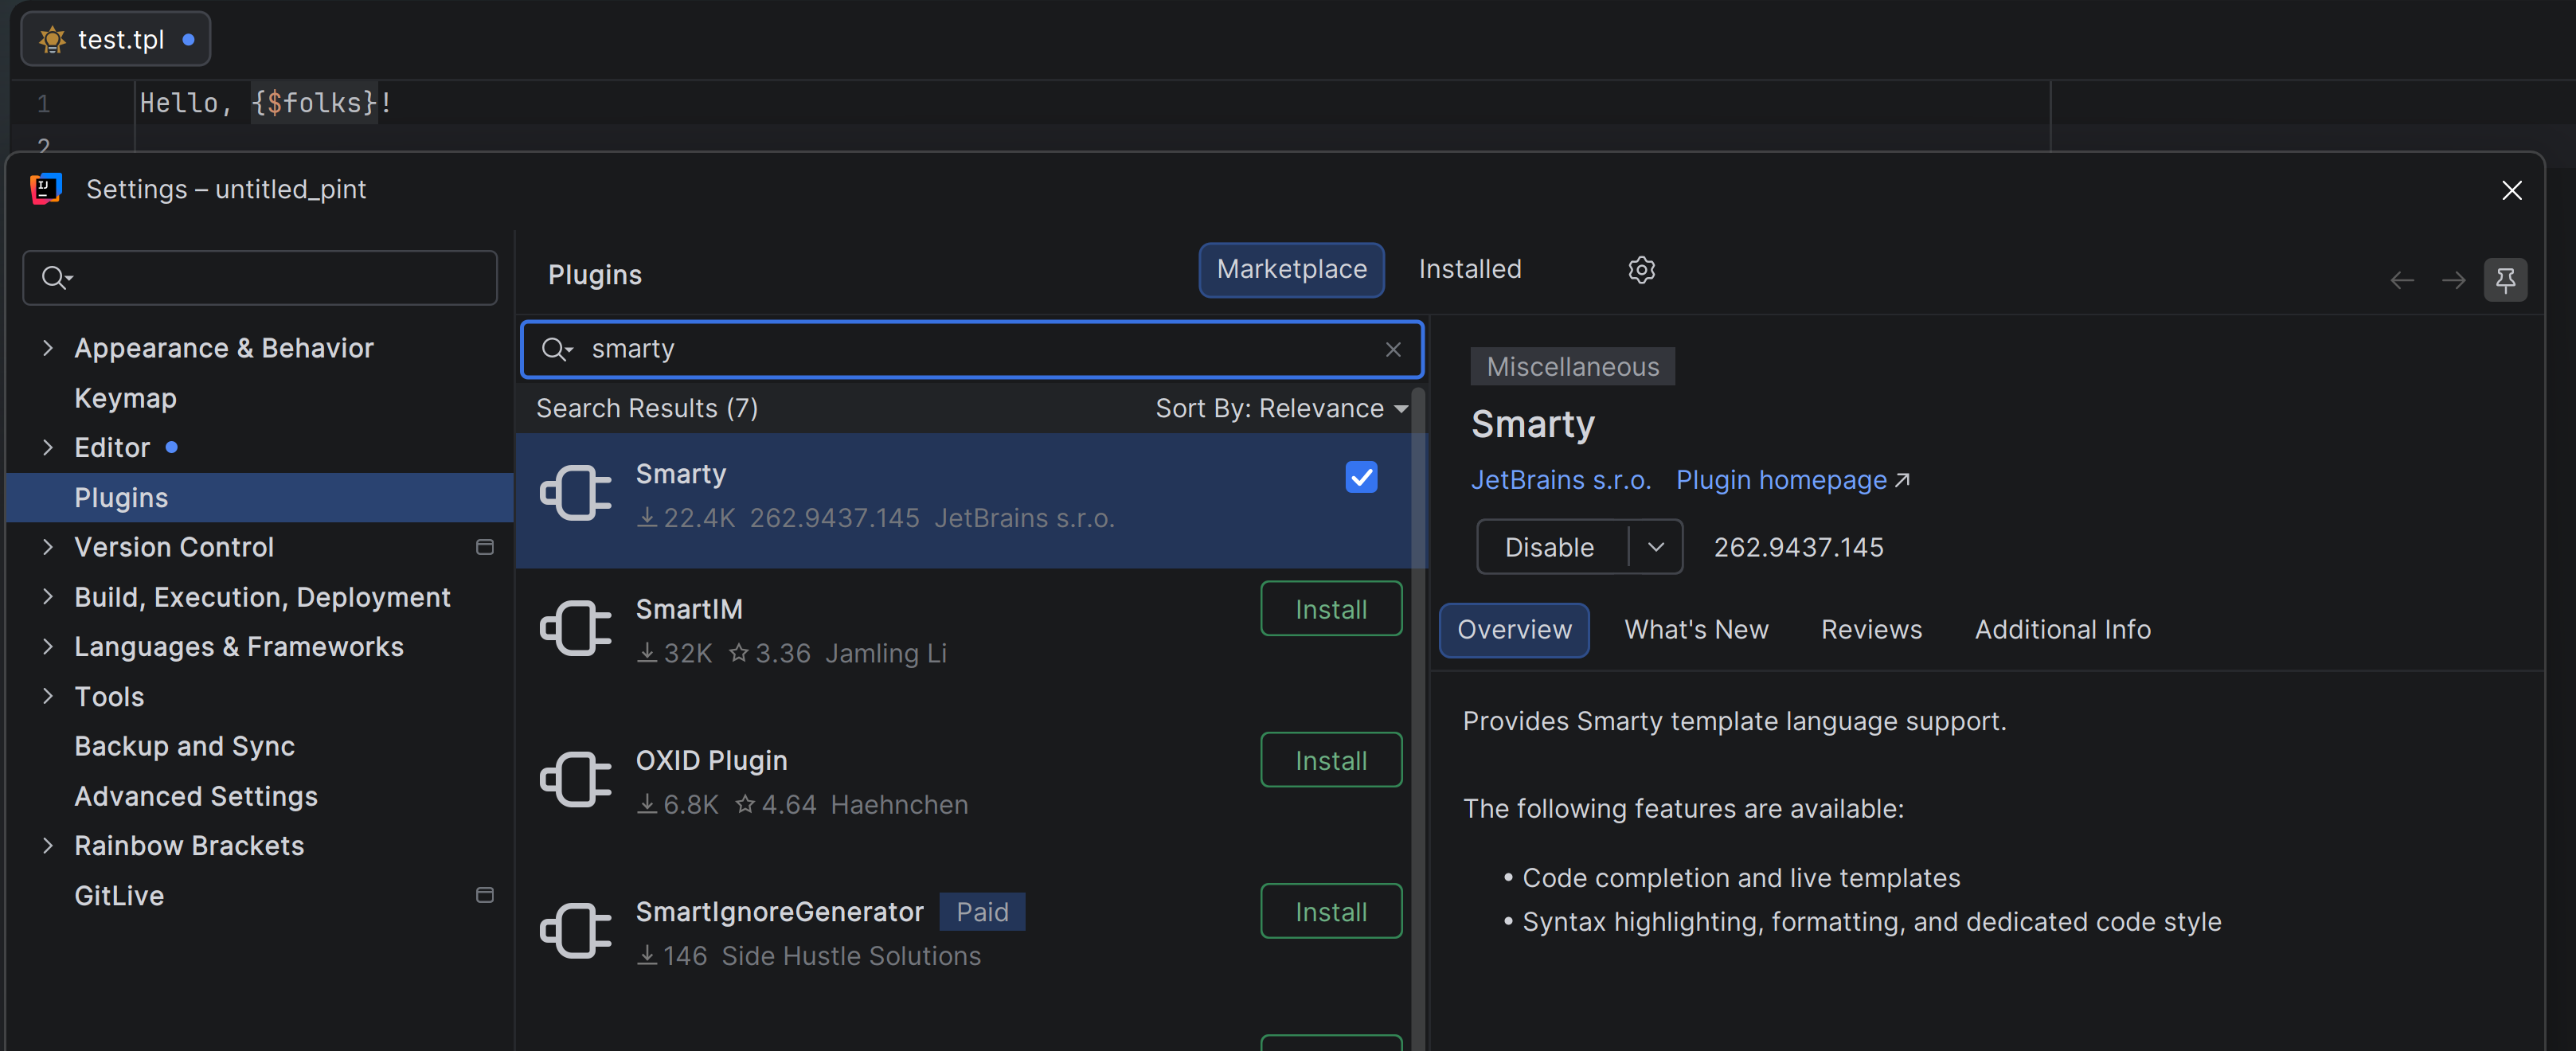Click the Search Results (7) header

(647, 408)
